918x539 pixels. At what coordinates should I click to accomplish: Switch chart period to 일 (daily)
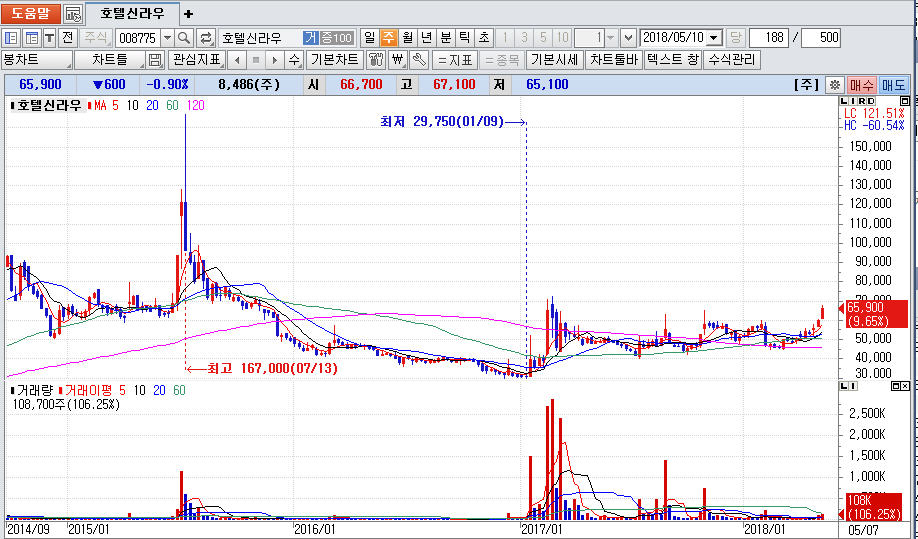click(369, 37)
